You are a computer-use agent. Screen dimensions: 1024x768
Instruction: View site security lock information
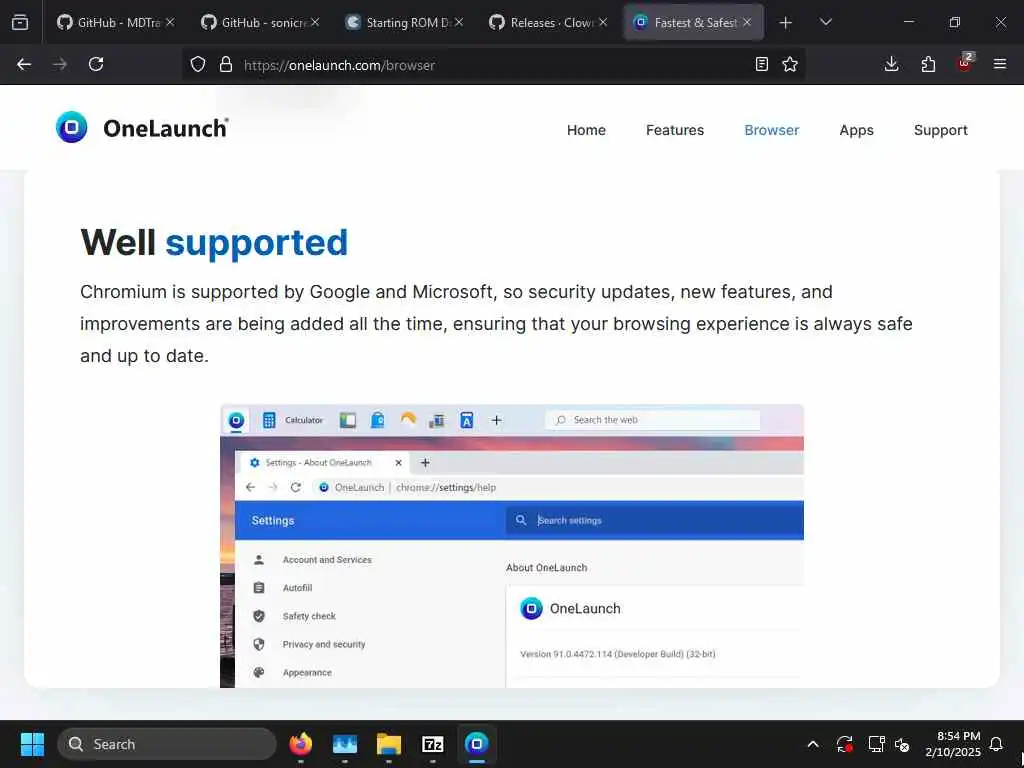click(x=226, y=65)
